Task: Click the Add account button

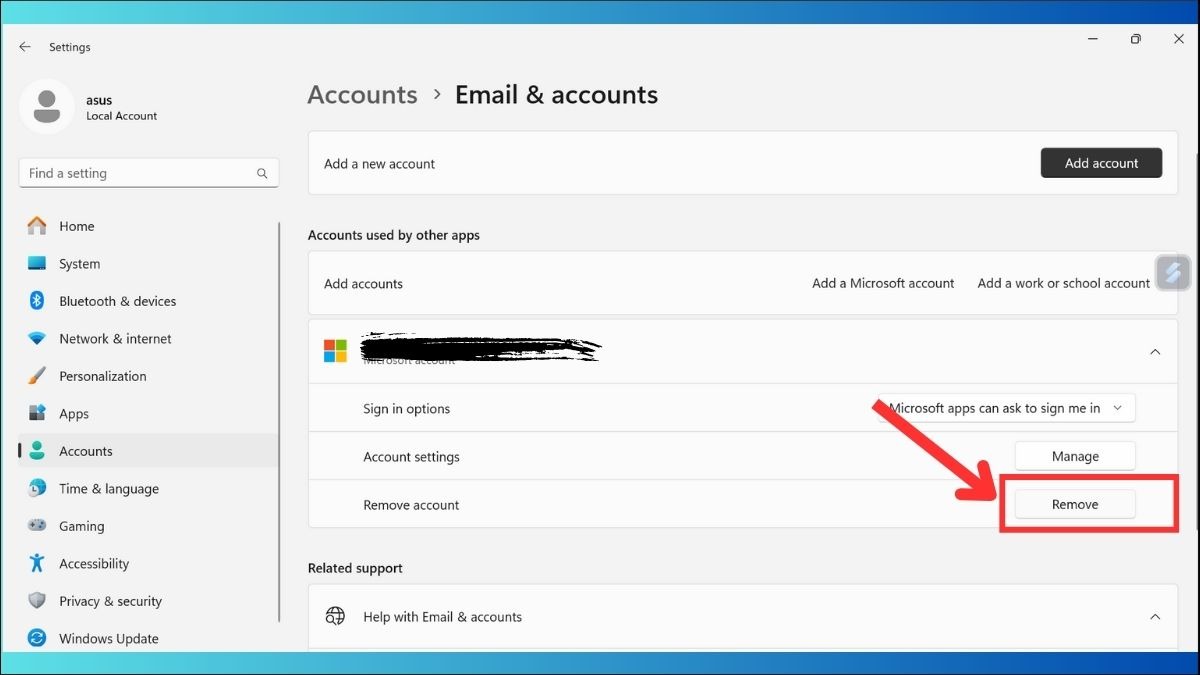Action: 1101,163
